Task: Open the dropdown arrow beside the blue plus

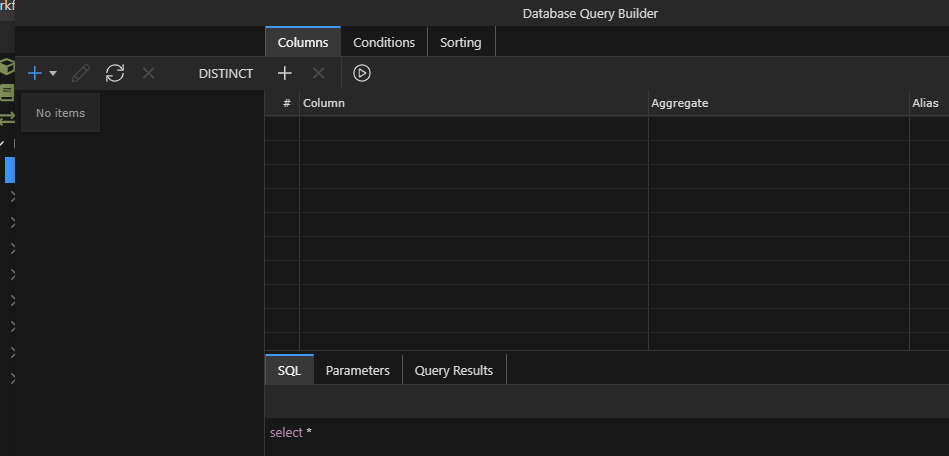Action: 53,74
